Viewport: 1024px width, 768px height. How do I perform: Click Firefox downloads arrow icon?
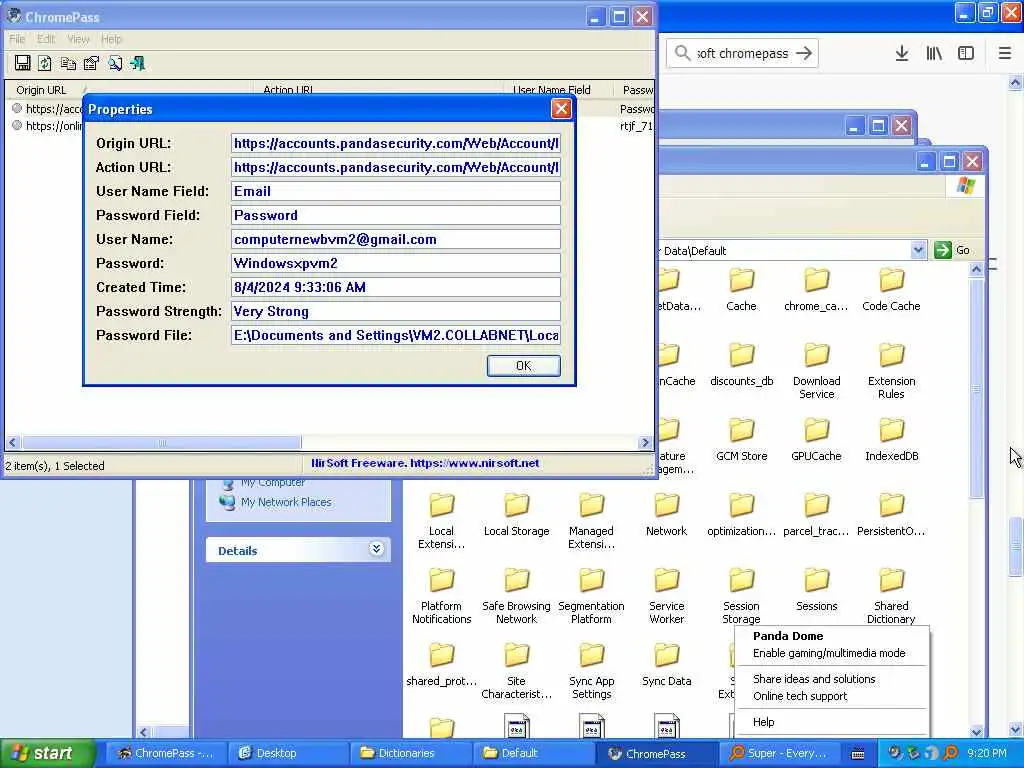tap(901, 54)
